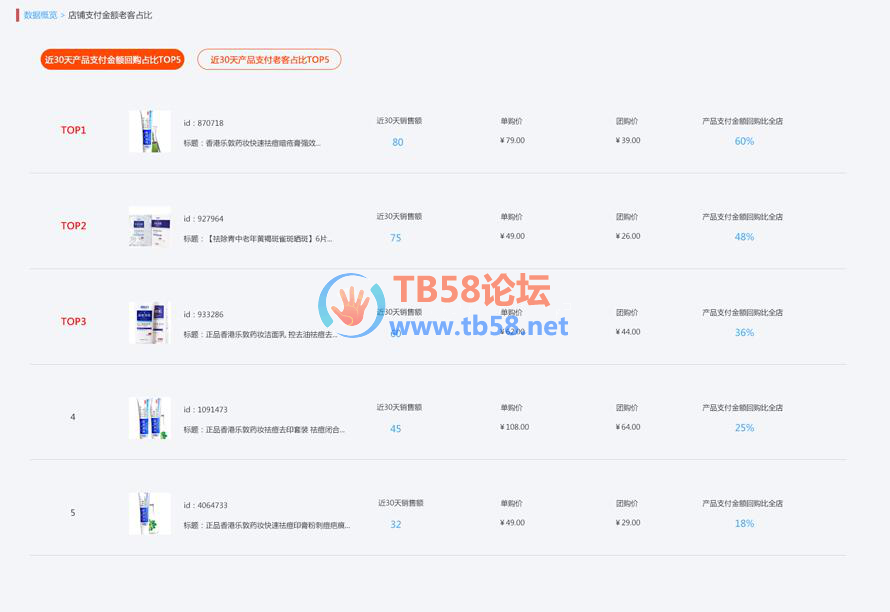The width and height of the screenshot is (890, 612).
Task: Open product title of id 870718
Action: point(252,143)
